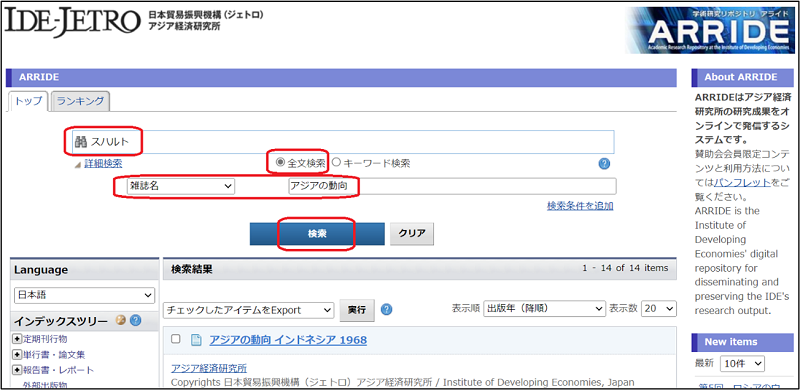Click the アジアの動向 condition input field
Viewport: 800px width, 390px height.
pyautogui.click(x=452, y=186)
